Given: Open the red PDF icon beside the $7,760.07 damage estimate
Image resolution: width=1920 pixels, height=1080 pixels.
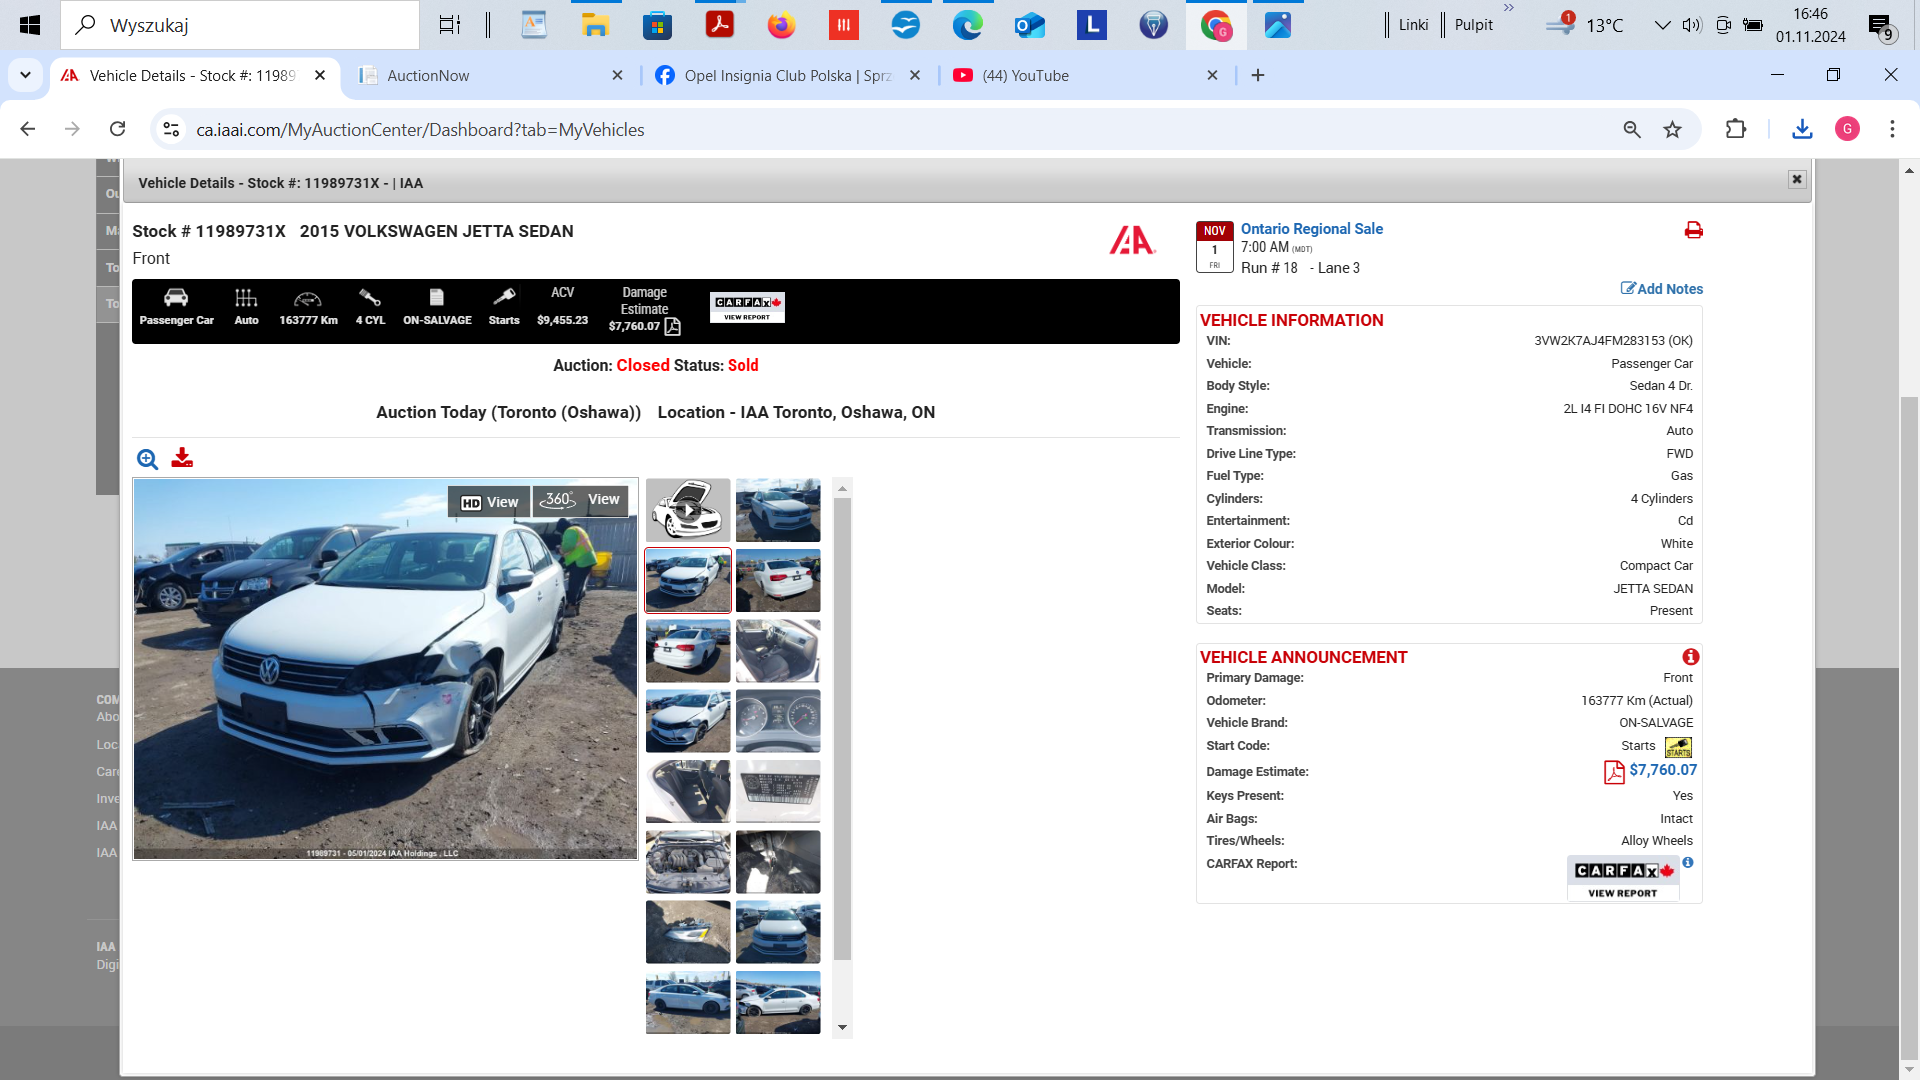Looking at the screenshot, I should 1614,772.
